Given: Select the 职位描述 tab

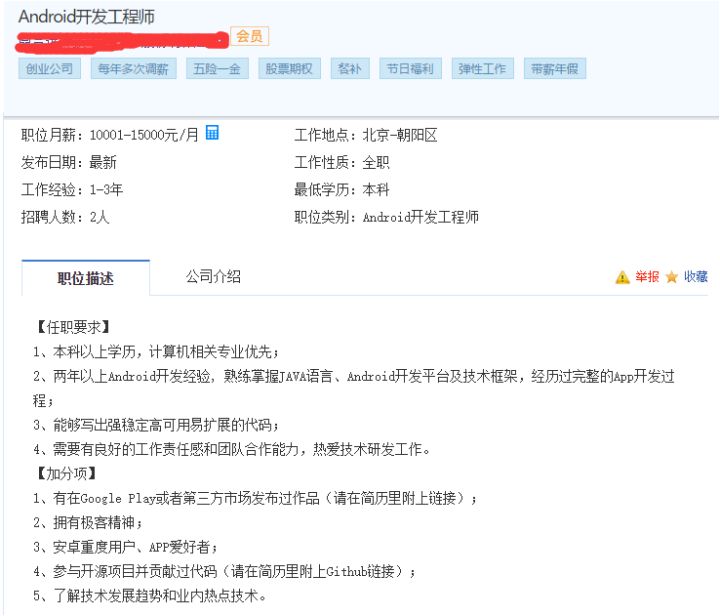Looking at the screenshot, I should pos(85,278).
